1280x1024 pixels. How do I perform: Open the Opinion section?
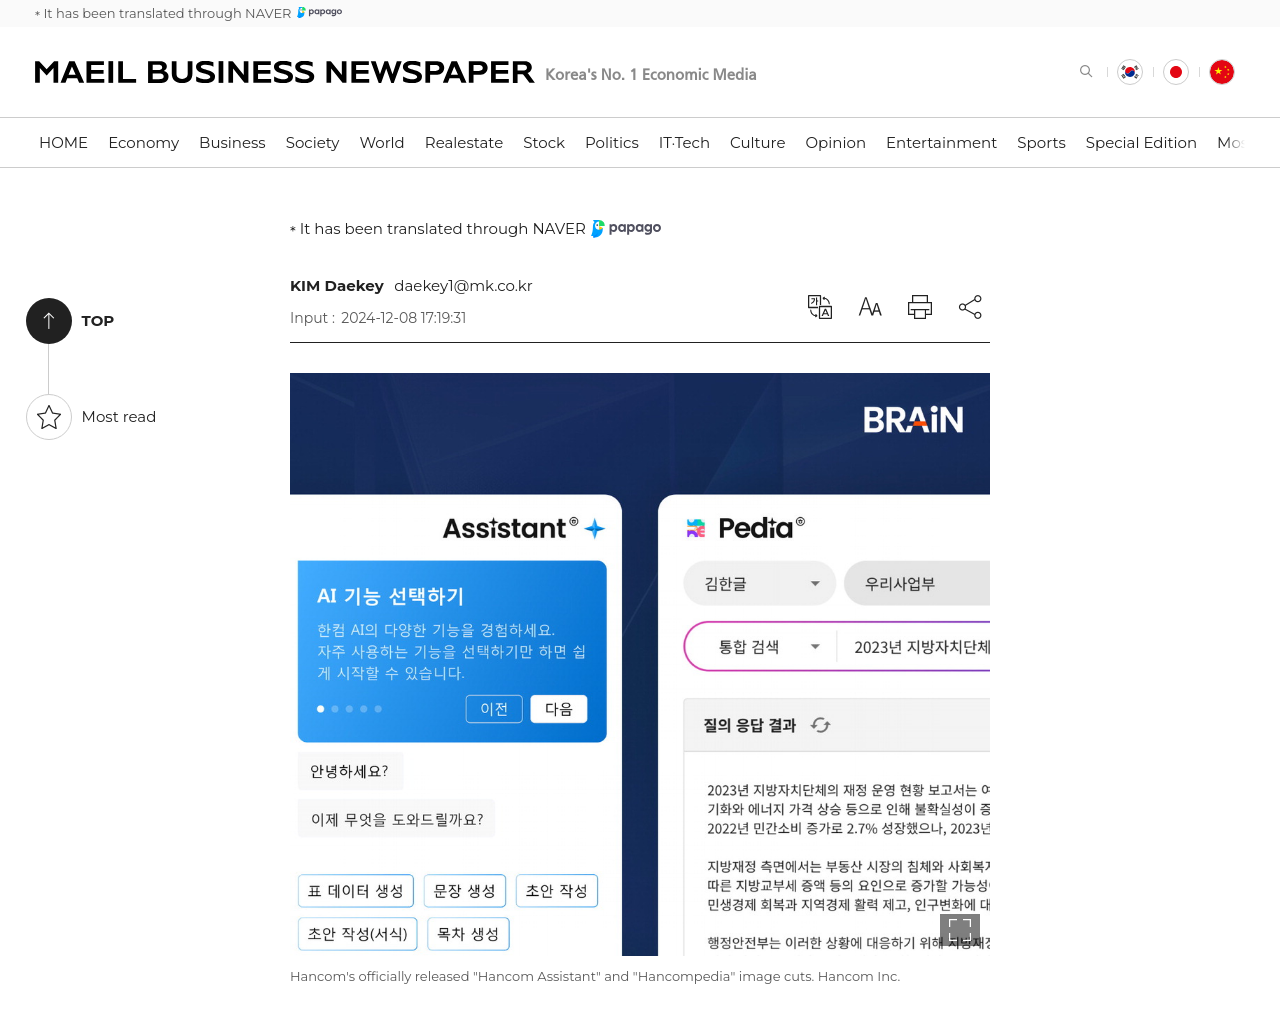pos(836,143)
